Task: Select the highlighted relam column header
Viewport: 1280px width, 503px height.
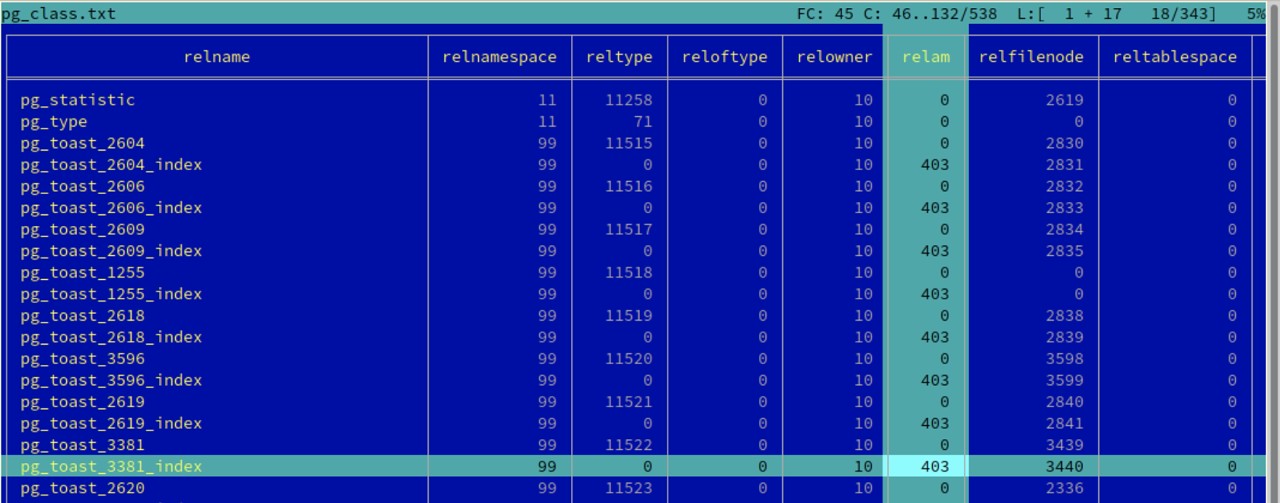Action: pyautogui.click(x=926, y=57)
